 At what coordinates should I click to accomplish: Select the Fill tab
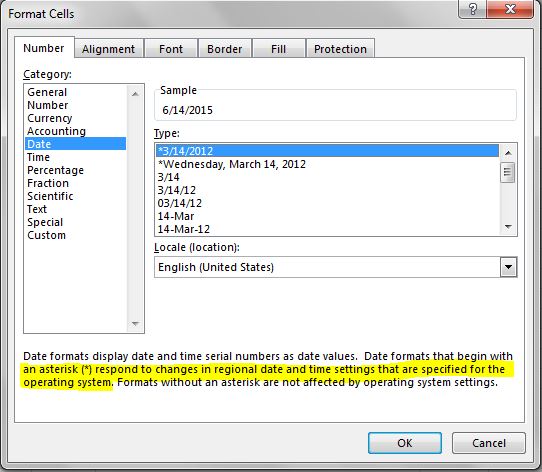click(279, 49)
